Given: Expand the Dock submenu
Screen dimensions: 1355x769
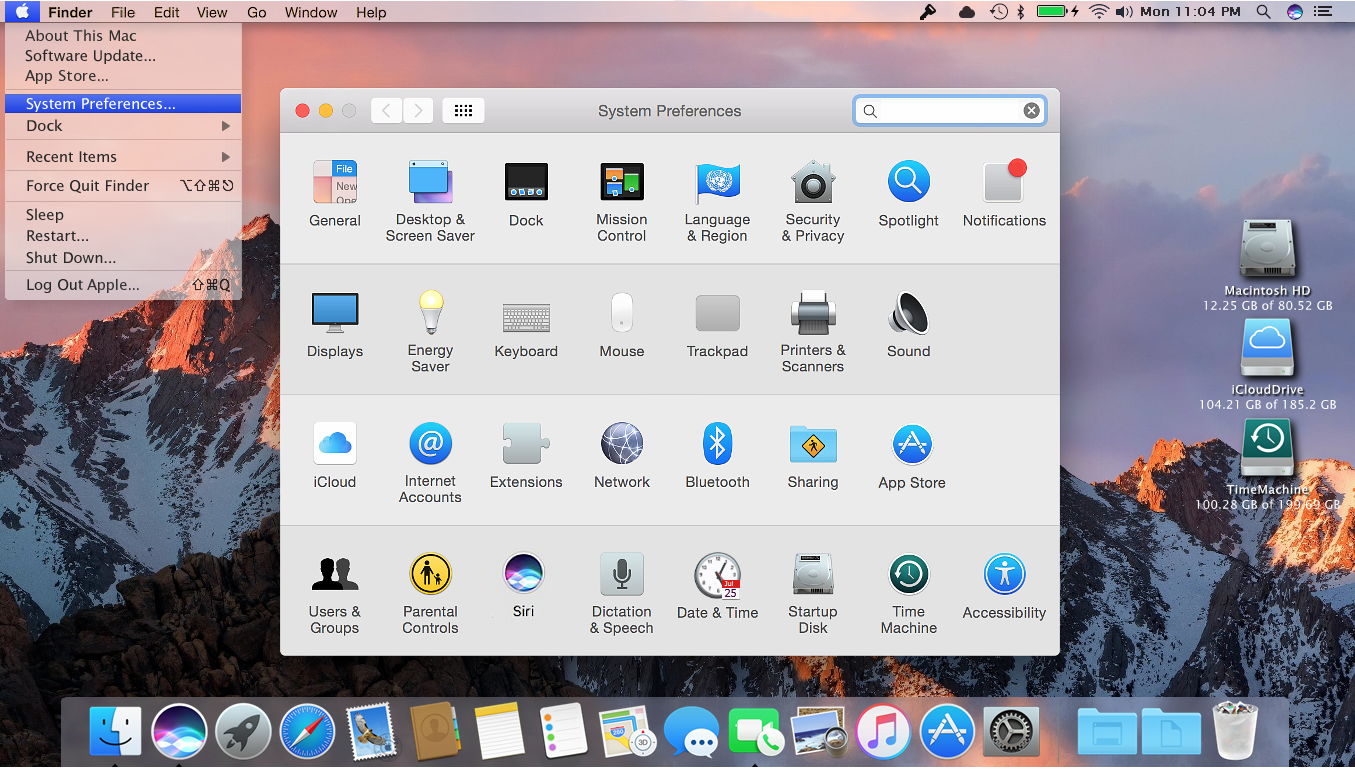Looking at the screenshot, I should (122, 125).
